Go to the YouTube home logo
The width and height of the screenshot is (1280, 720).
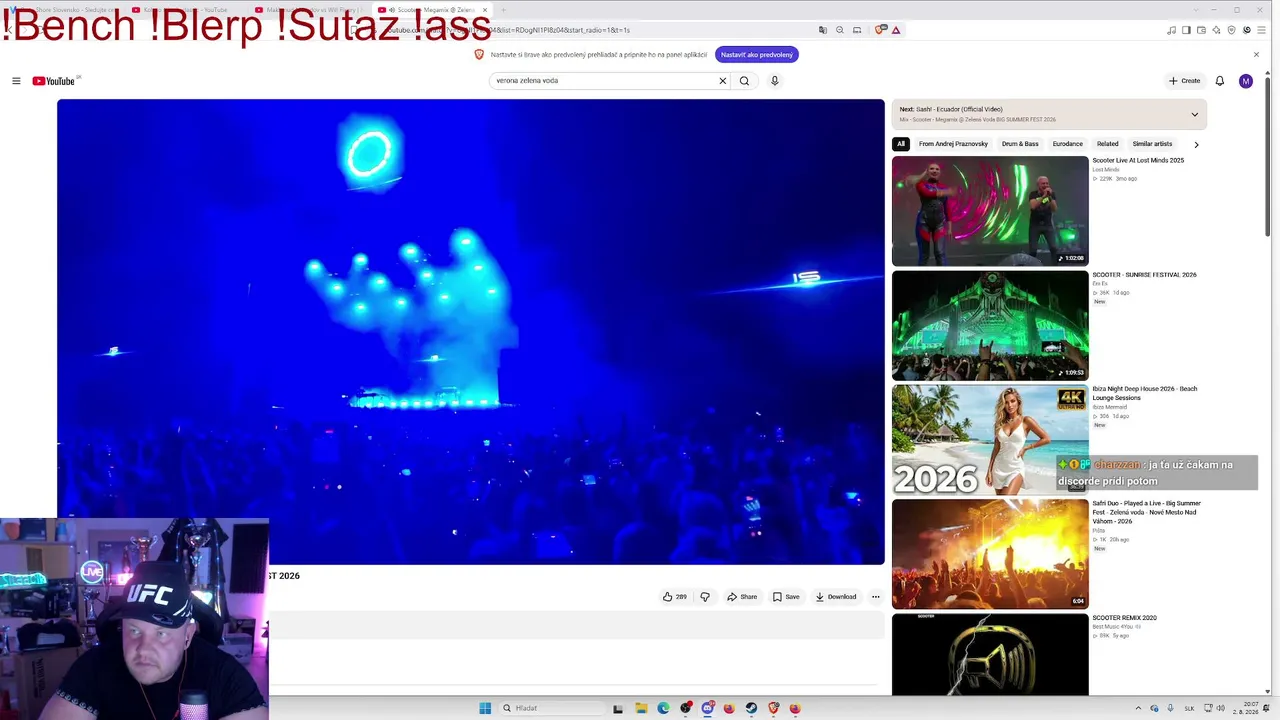tap(54, 81)
